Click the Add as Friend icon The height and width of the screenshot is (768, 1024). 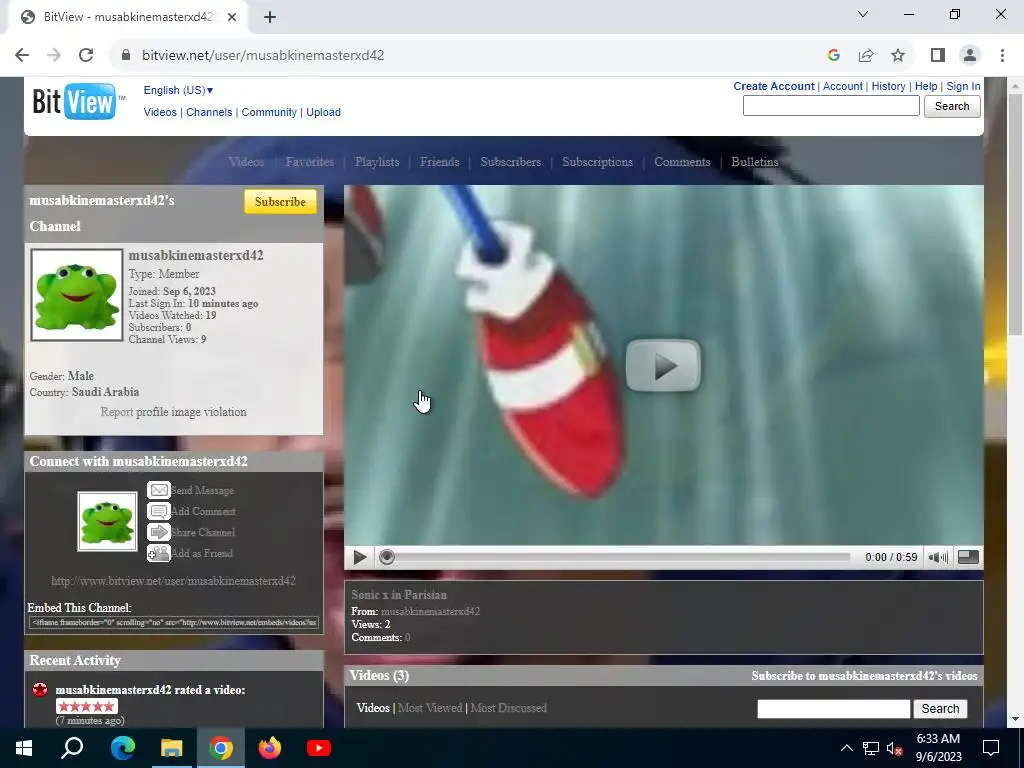click(x=159, y=553)
